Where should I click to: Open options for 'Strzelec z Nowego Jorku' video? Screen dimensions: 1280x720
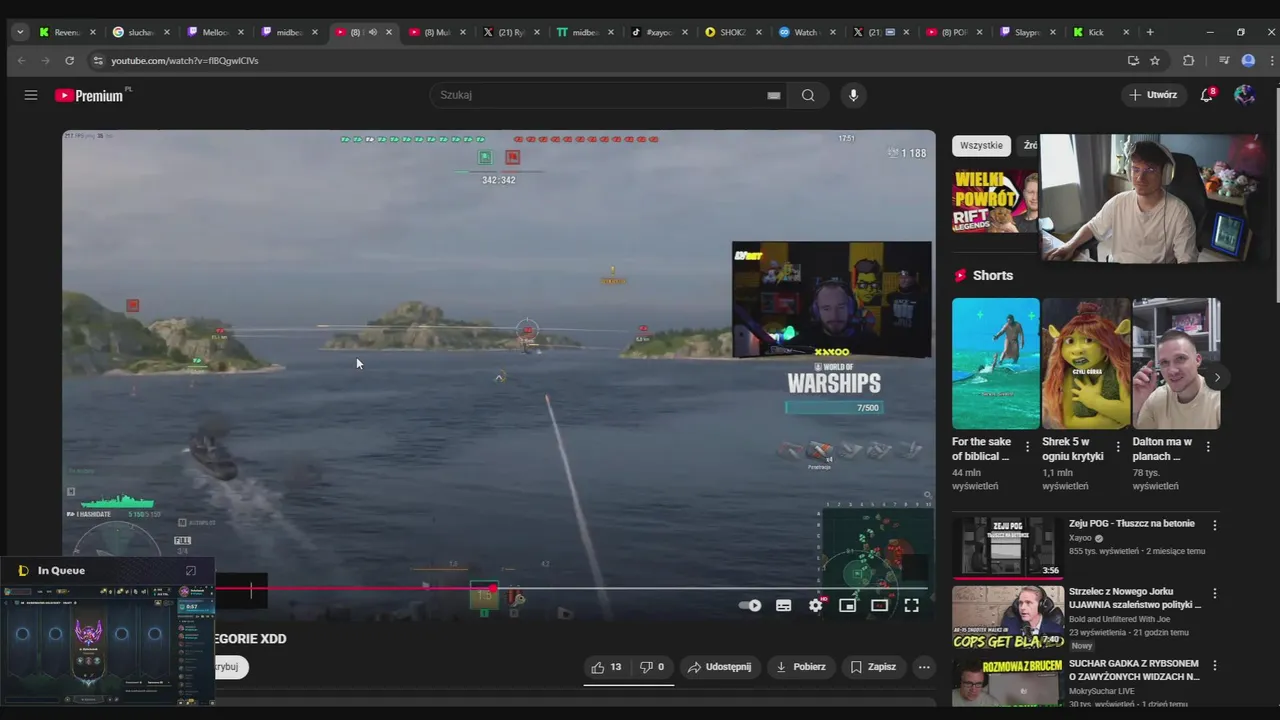(x=1215, y=593)
